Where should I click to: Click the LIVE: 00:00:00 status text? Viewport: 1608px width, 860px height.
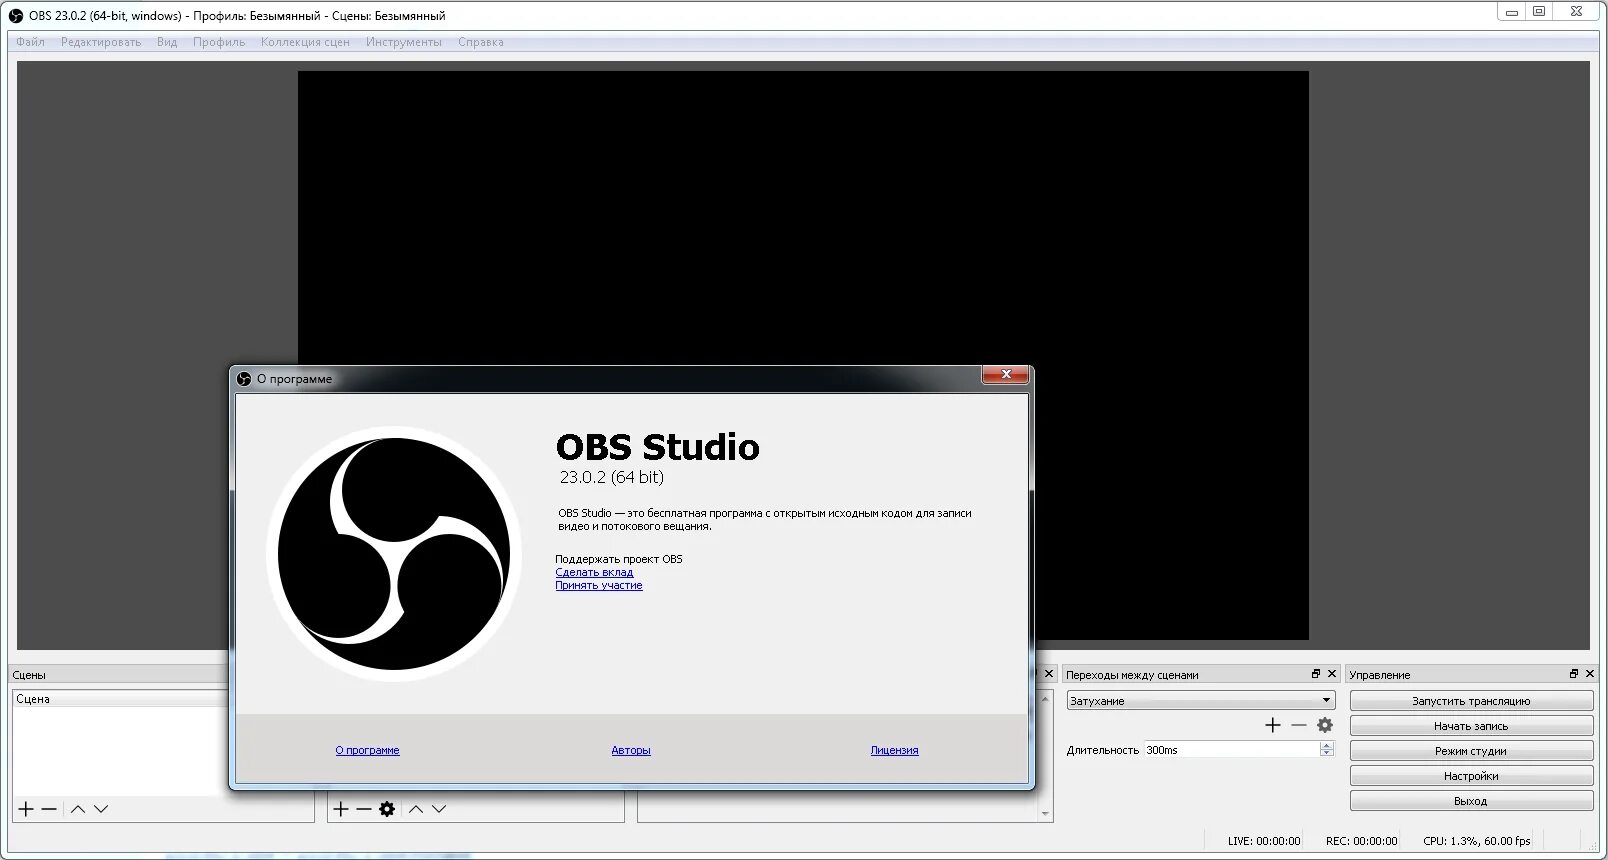pyautogui.click(x=1264, y=841)
